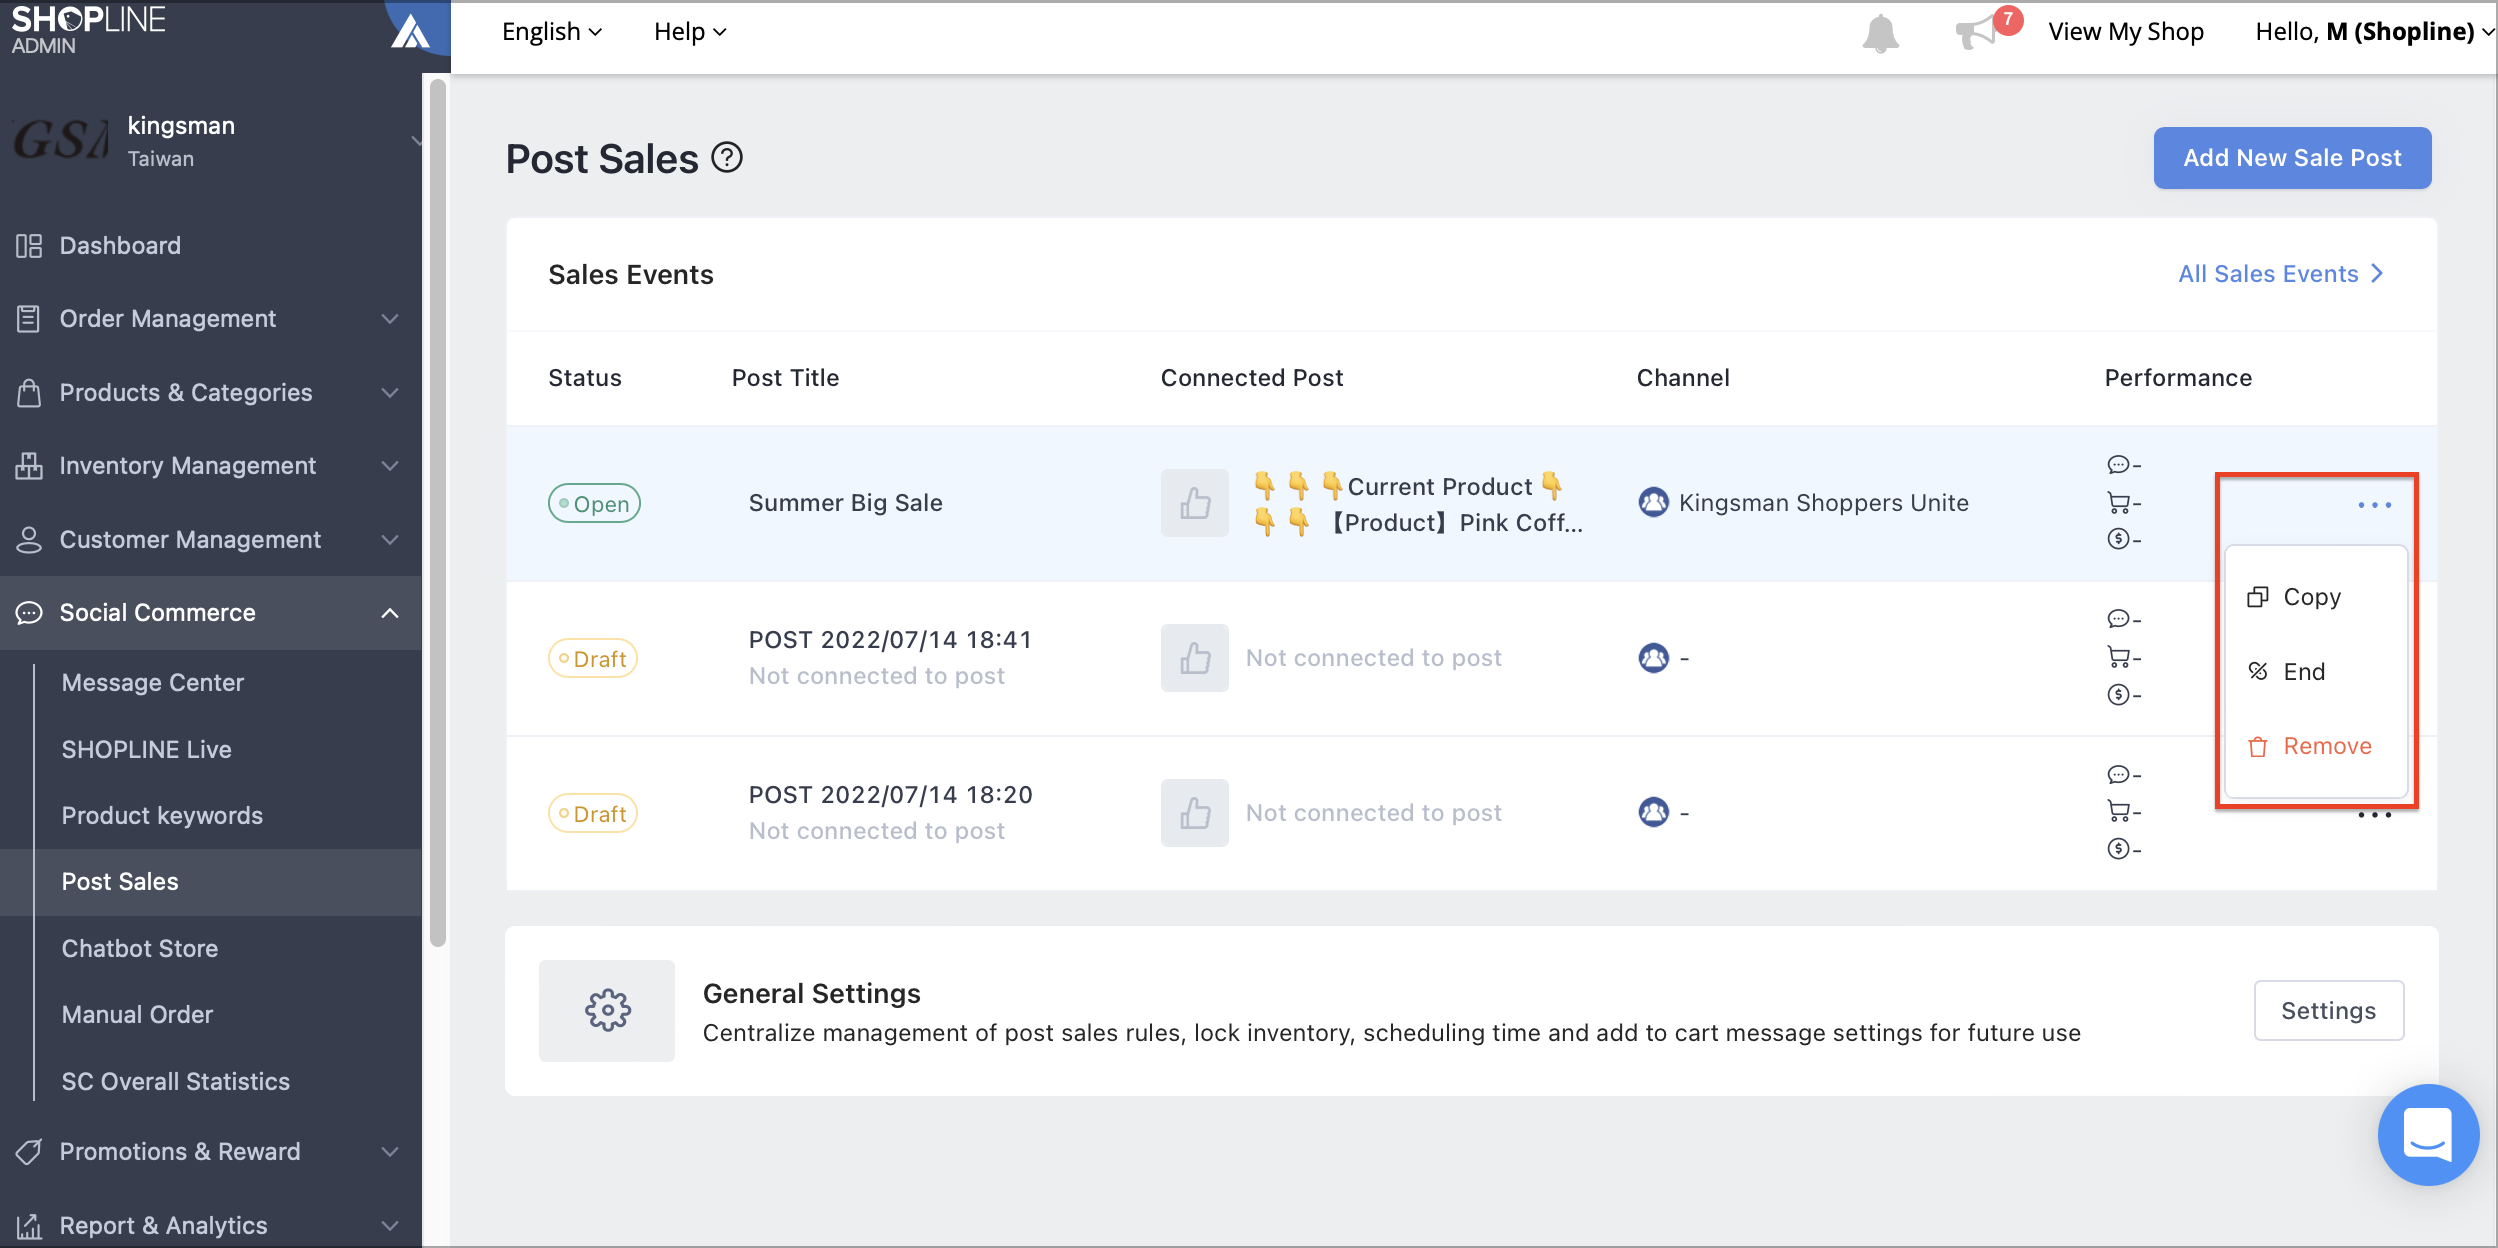Click comment count icon in POST 18:41 row

pos(2117,619)
